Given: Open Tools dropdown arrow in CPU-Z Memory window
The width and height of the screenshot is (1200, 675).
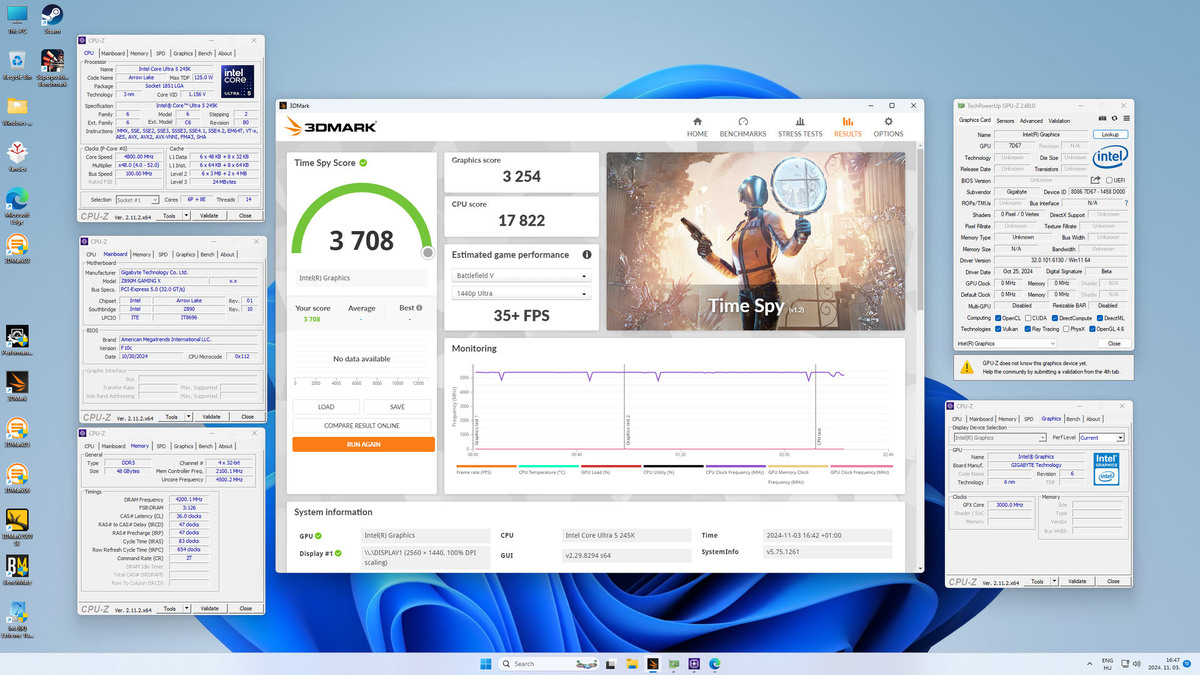Looking at the screenshot, I should point(185,608).
